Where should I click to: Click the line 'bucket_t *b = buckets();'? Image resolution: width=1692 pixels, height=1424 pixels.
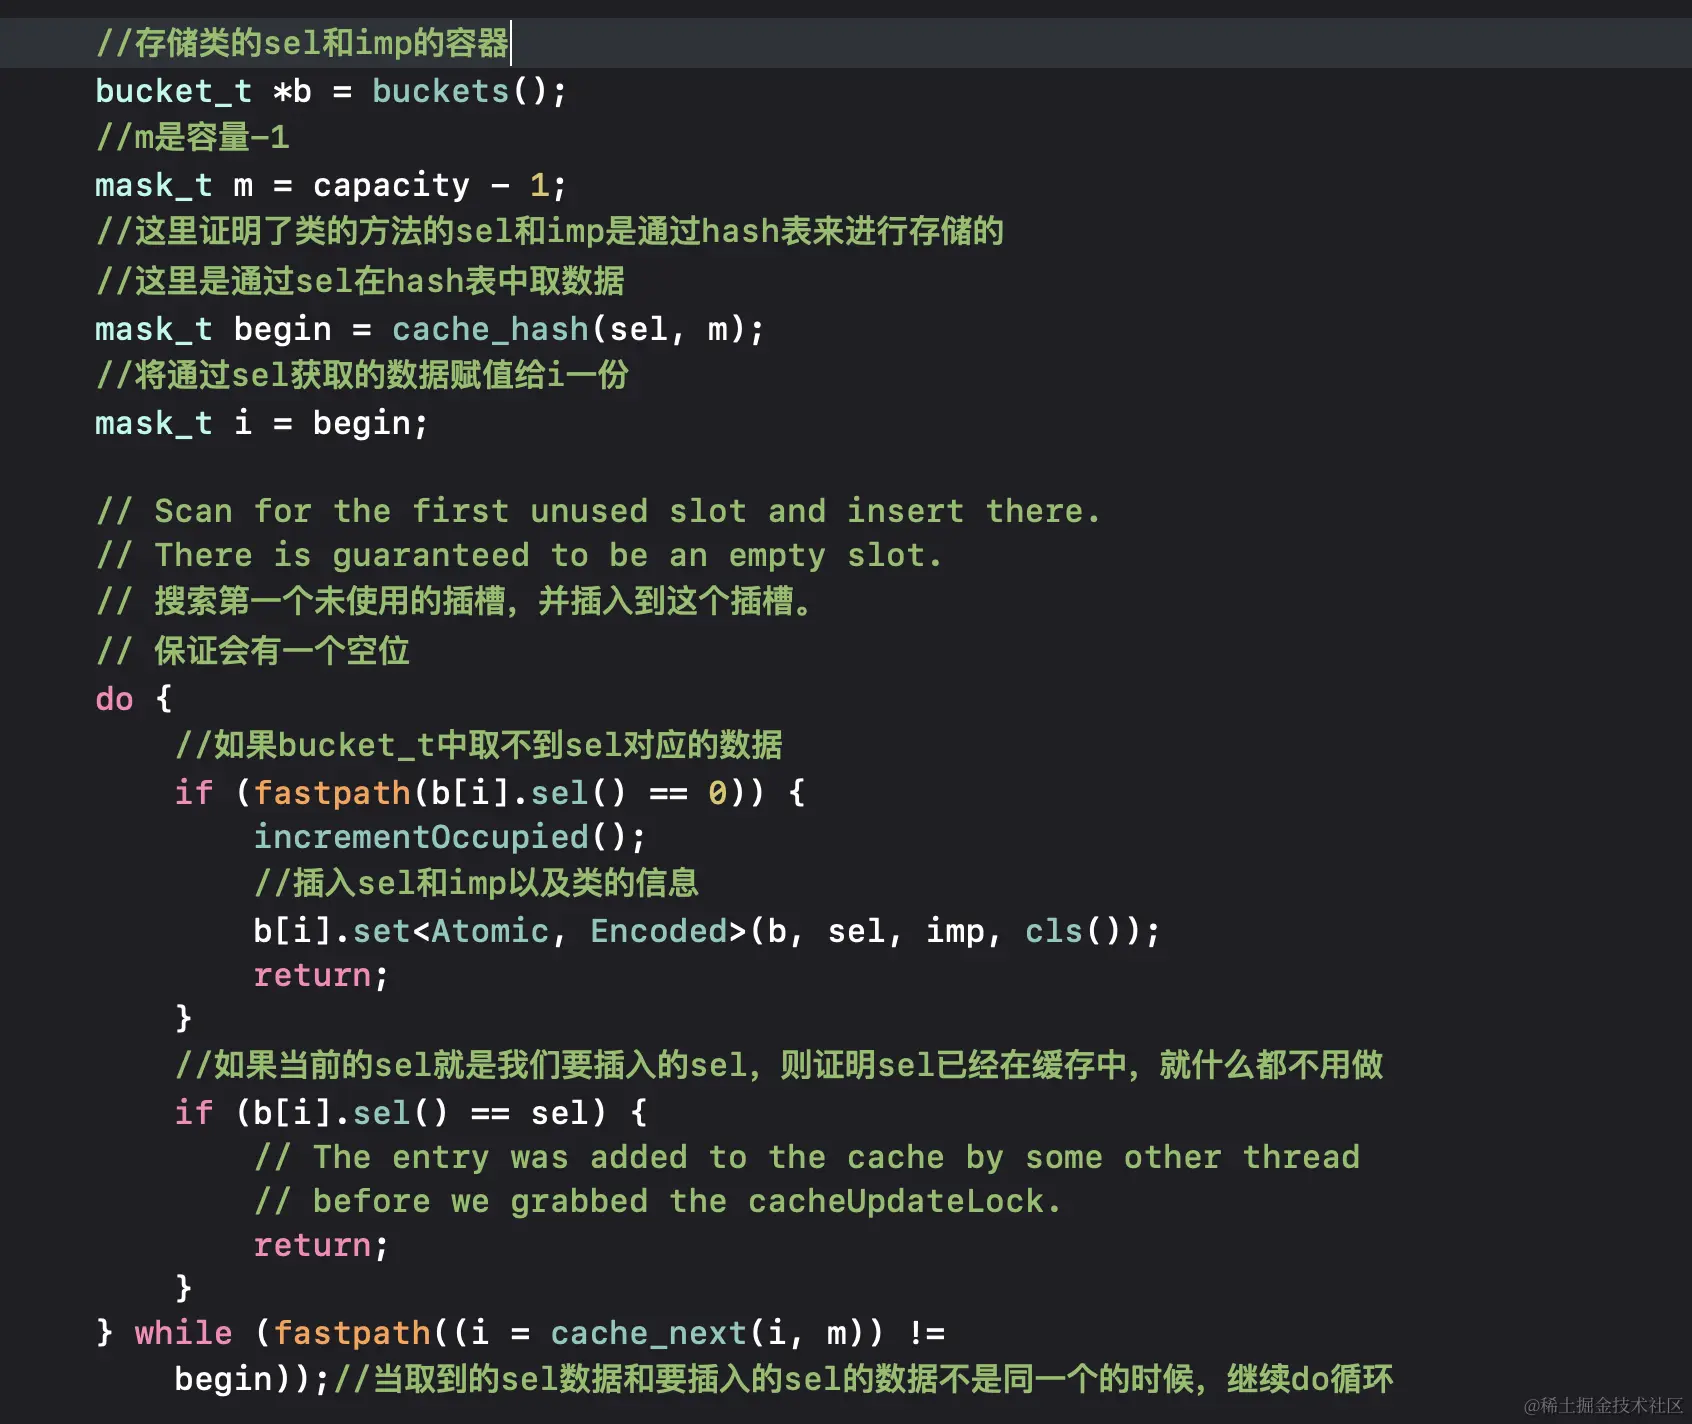(x=331, y=91)
